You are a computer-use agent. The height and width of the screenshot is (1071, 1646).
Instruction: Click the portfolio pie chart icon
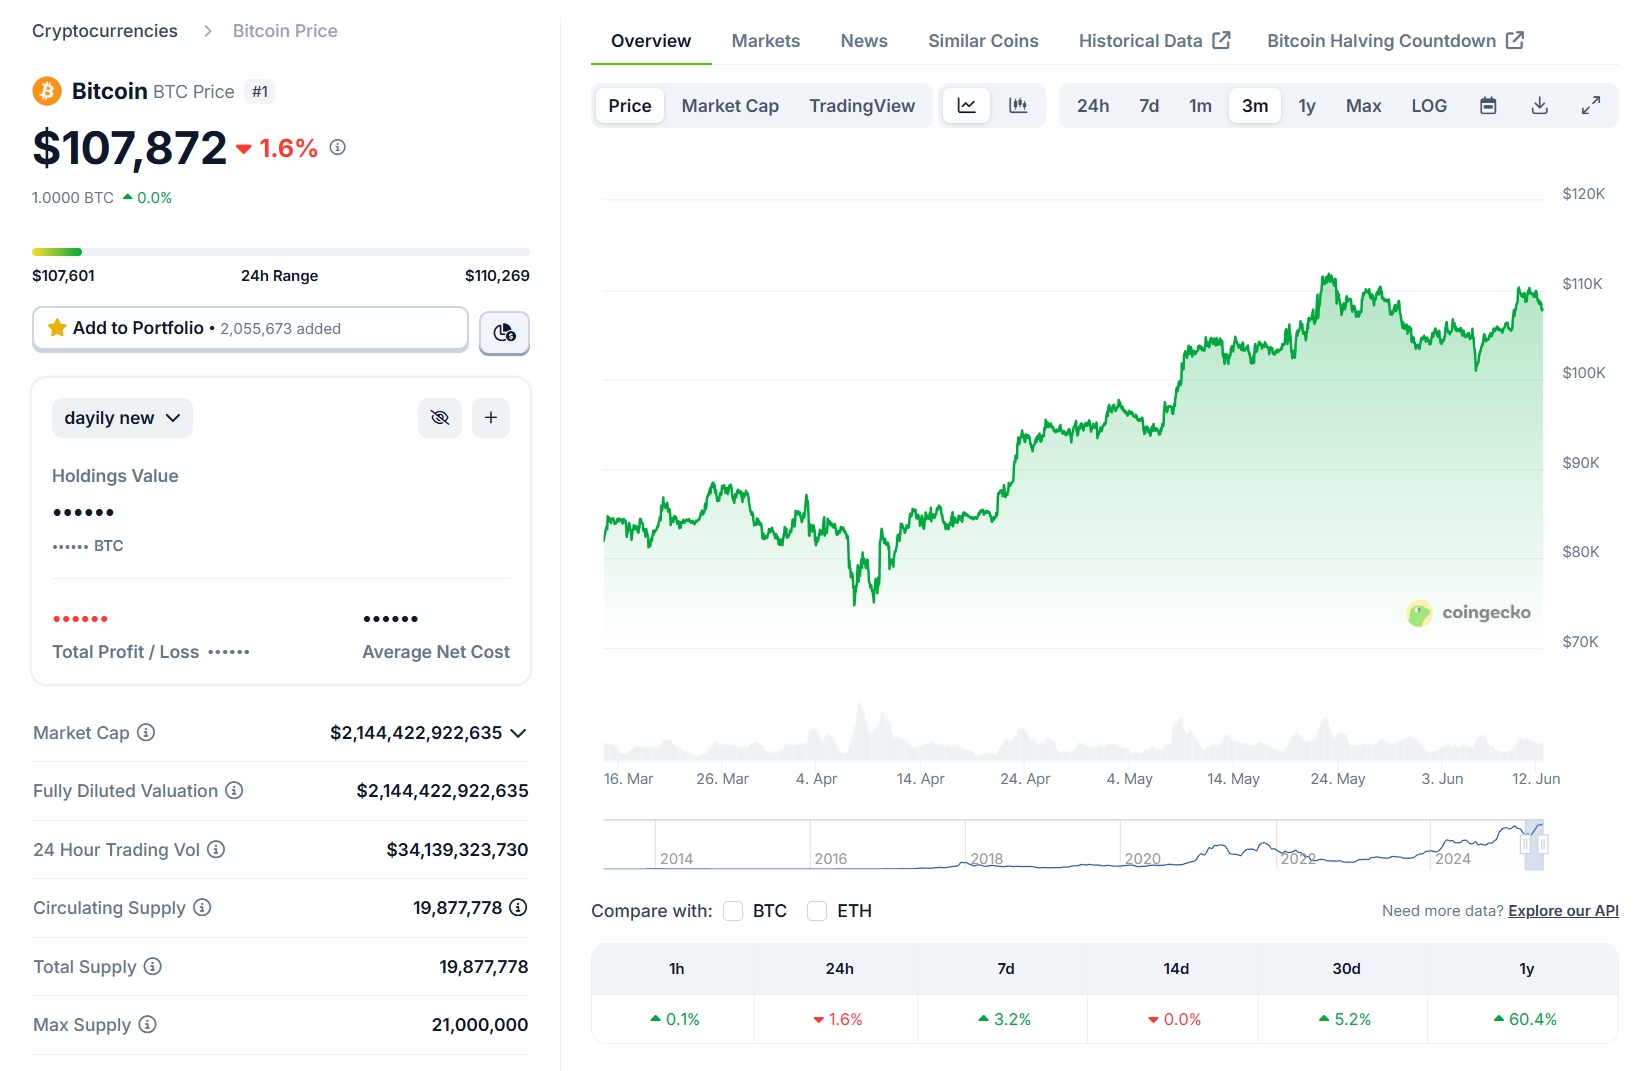click(x=504, y=332)
